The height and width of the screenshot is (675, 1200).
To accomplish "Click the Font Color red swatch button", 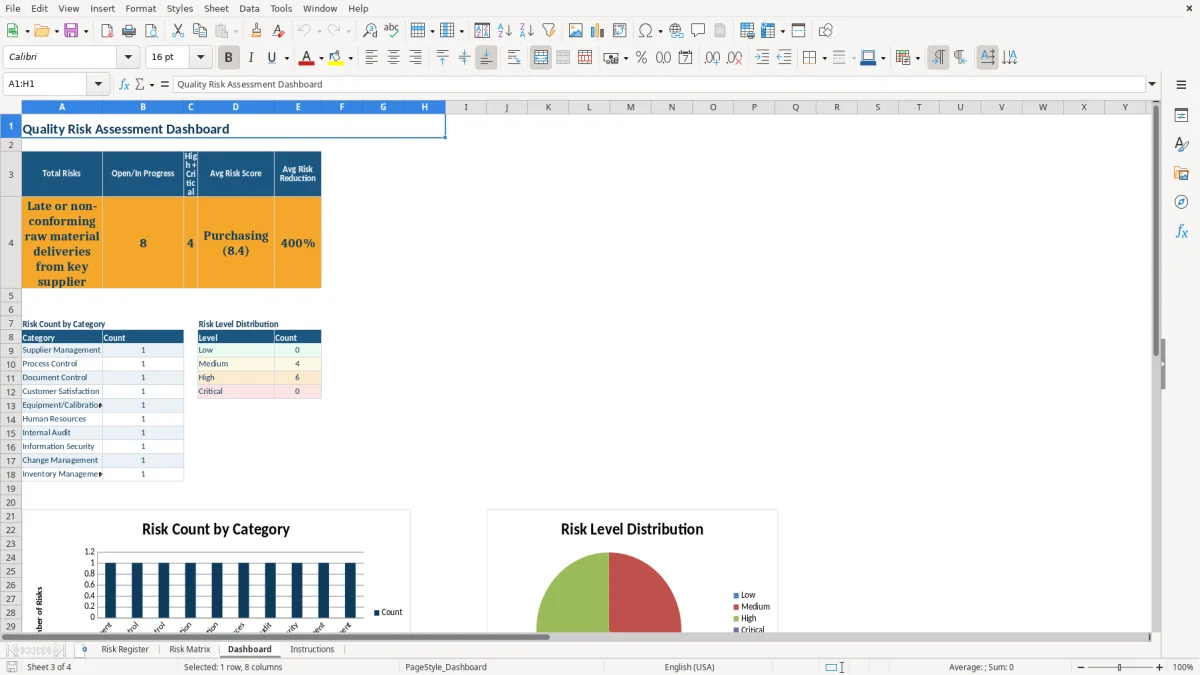I will click(x=307, y=58).
